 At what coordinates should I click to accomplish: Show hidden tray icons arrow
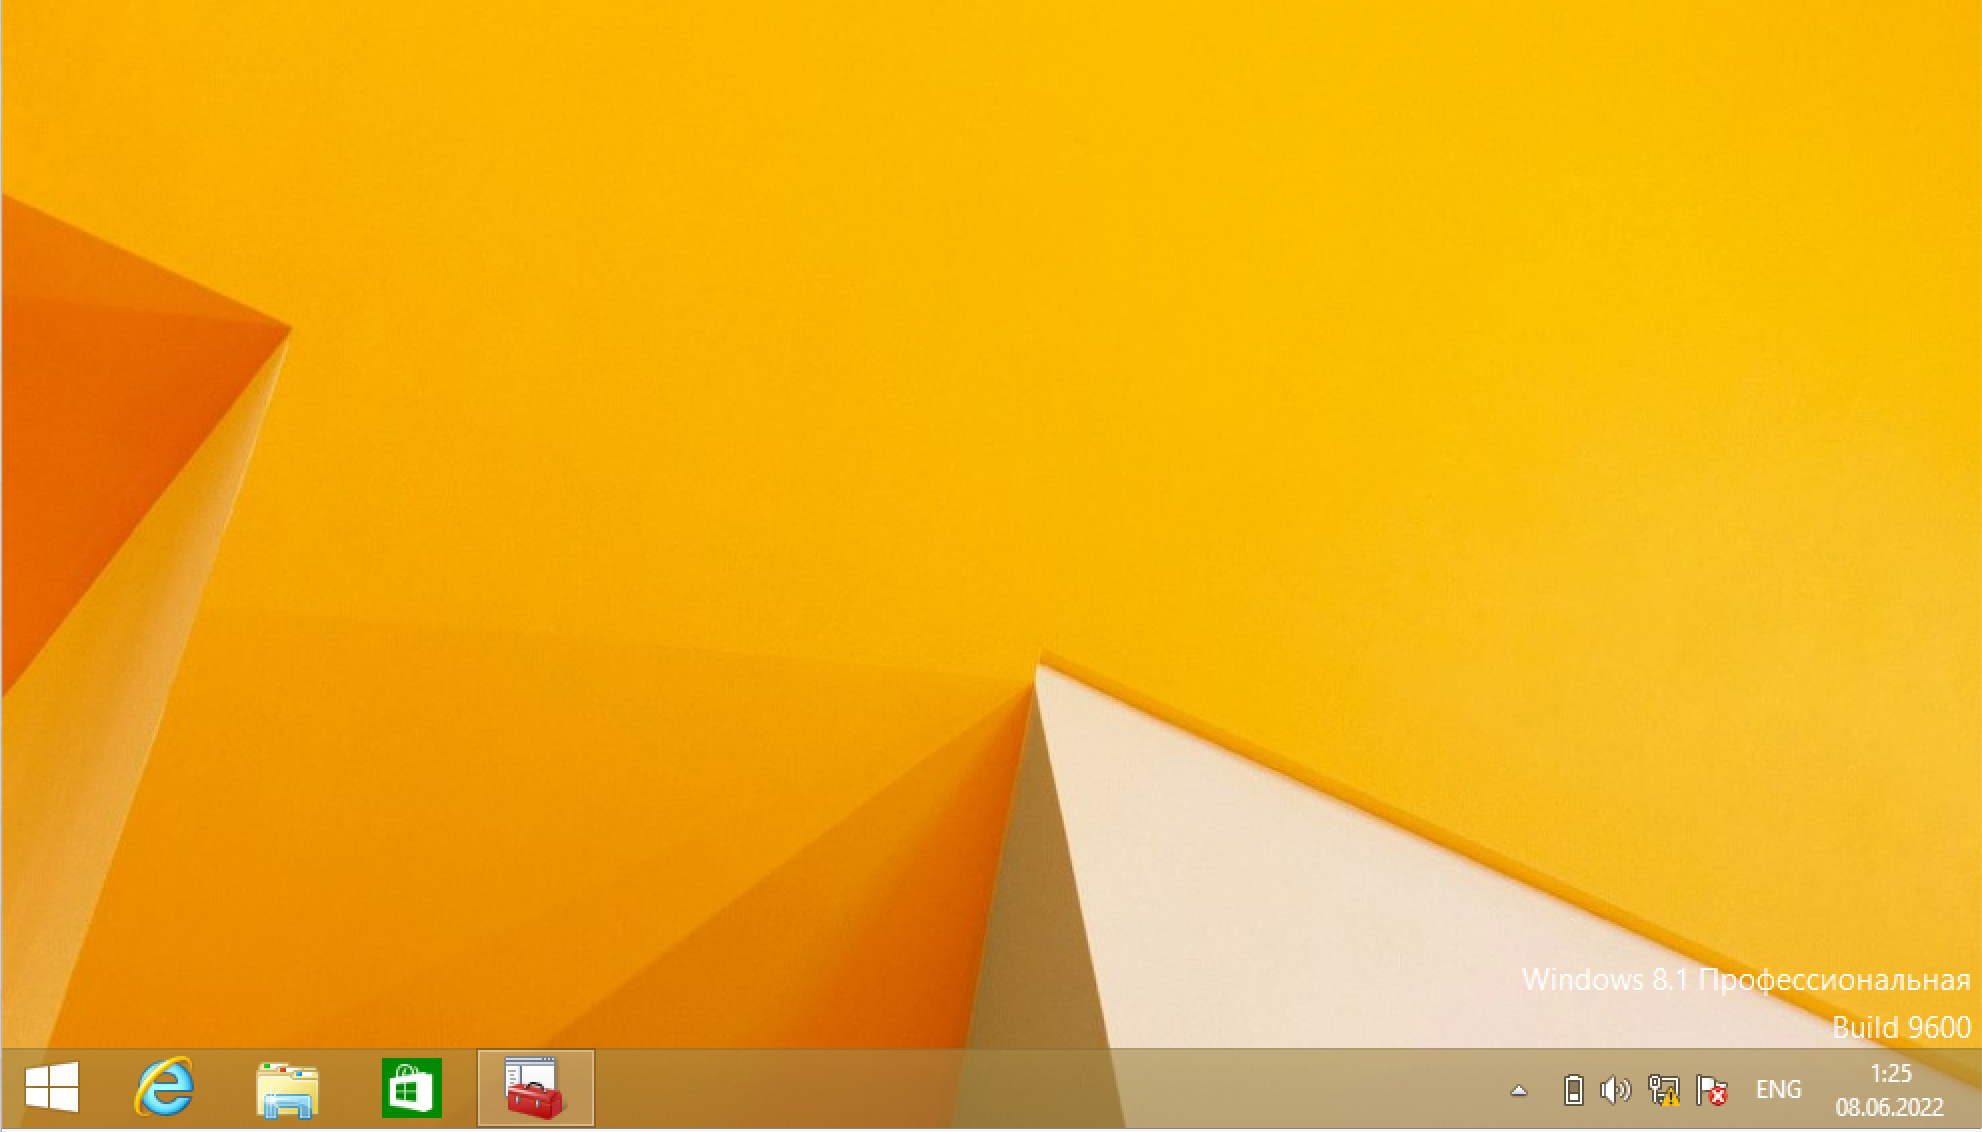1518,1090
